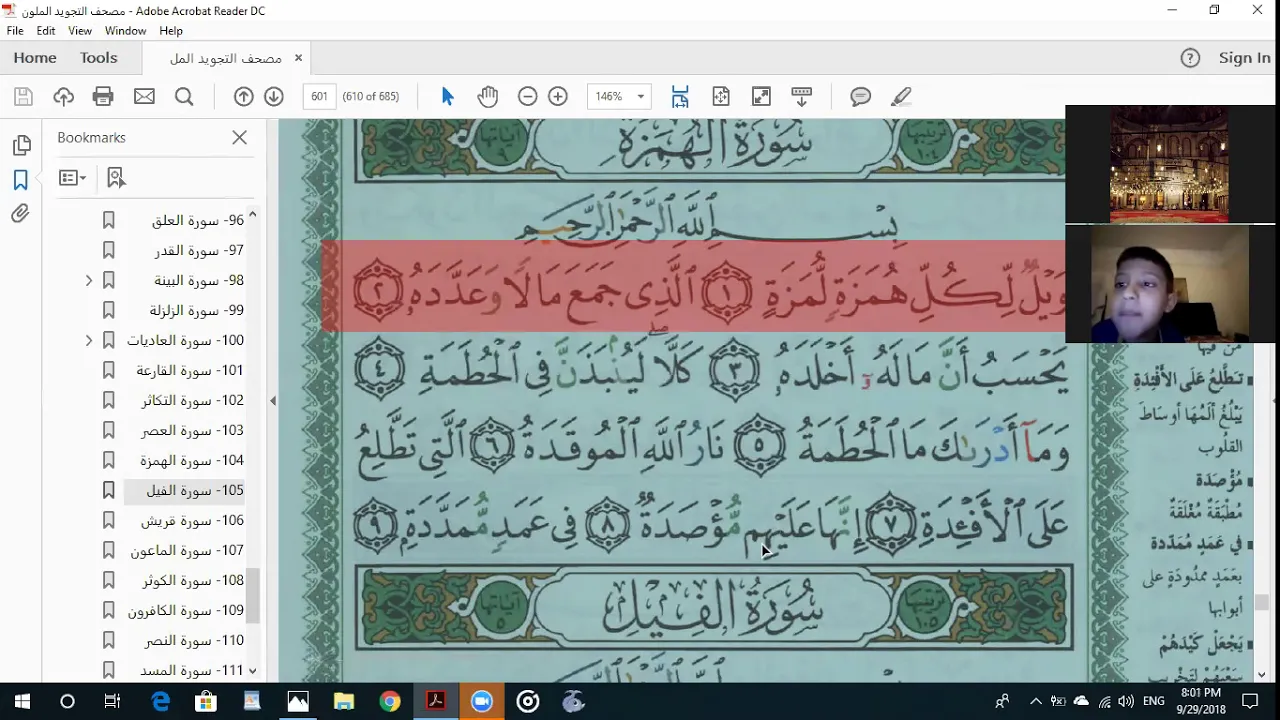Viewport: 1280px width, 720px height.
Task: Select bookmark 97- سورة القدر
Action: pos(199,250)
